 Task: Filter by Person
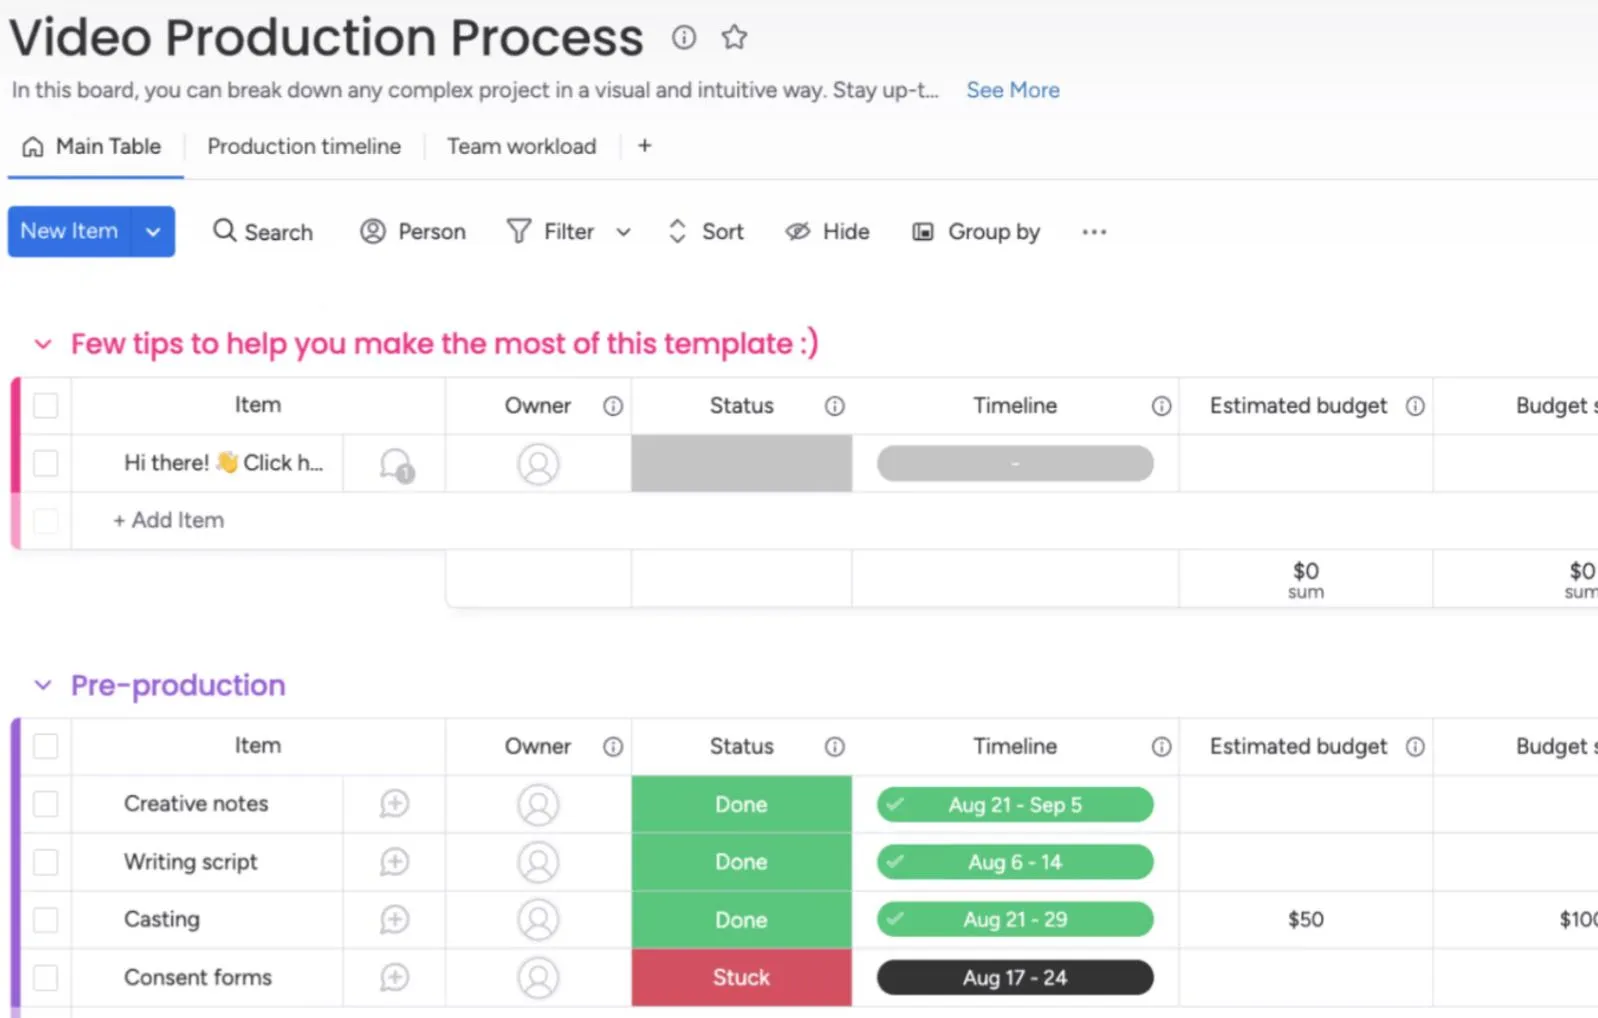[413, 232]
